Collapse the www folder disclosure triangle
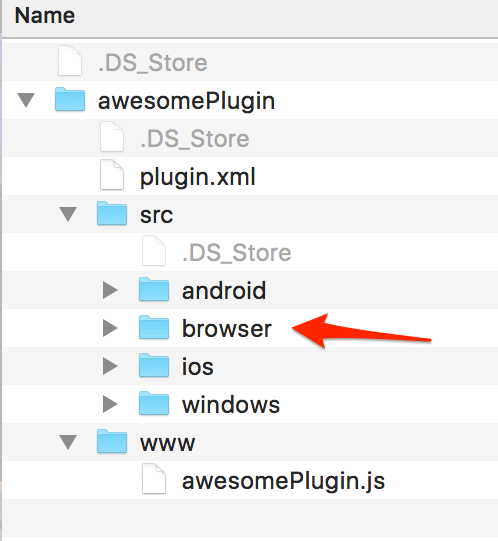This screenshot has width=498, height=541. point(68,442)
